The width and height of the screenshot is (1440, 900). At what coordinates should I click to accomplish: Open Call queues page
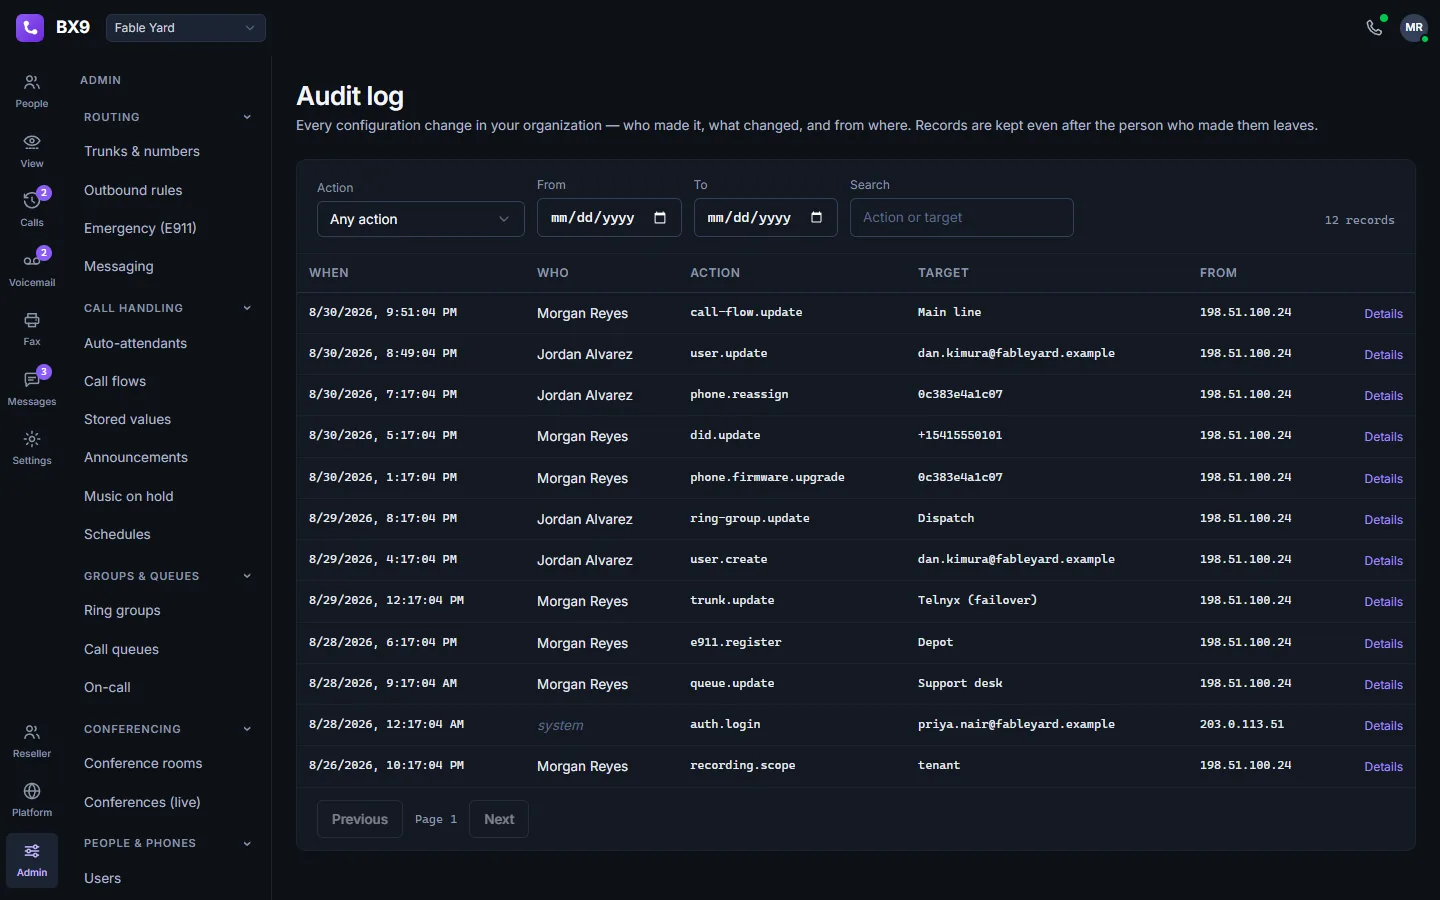pyautogui.click(x=121, y=649)
